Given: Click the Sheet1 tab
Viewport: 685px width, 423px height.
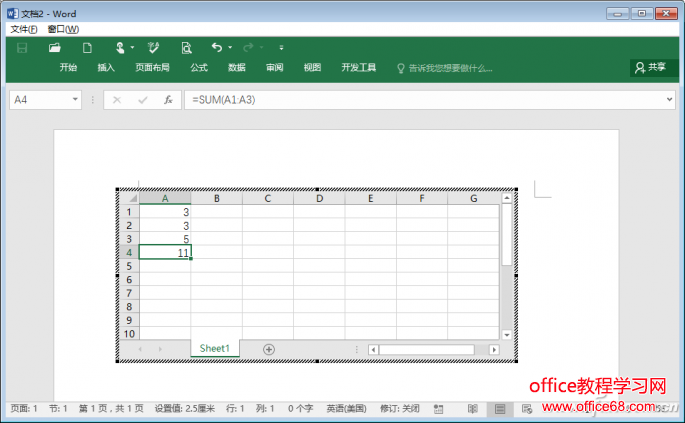Looking at the screenshot, I should (x=214, y=348).
